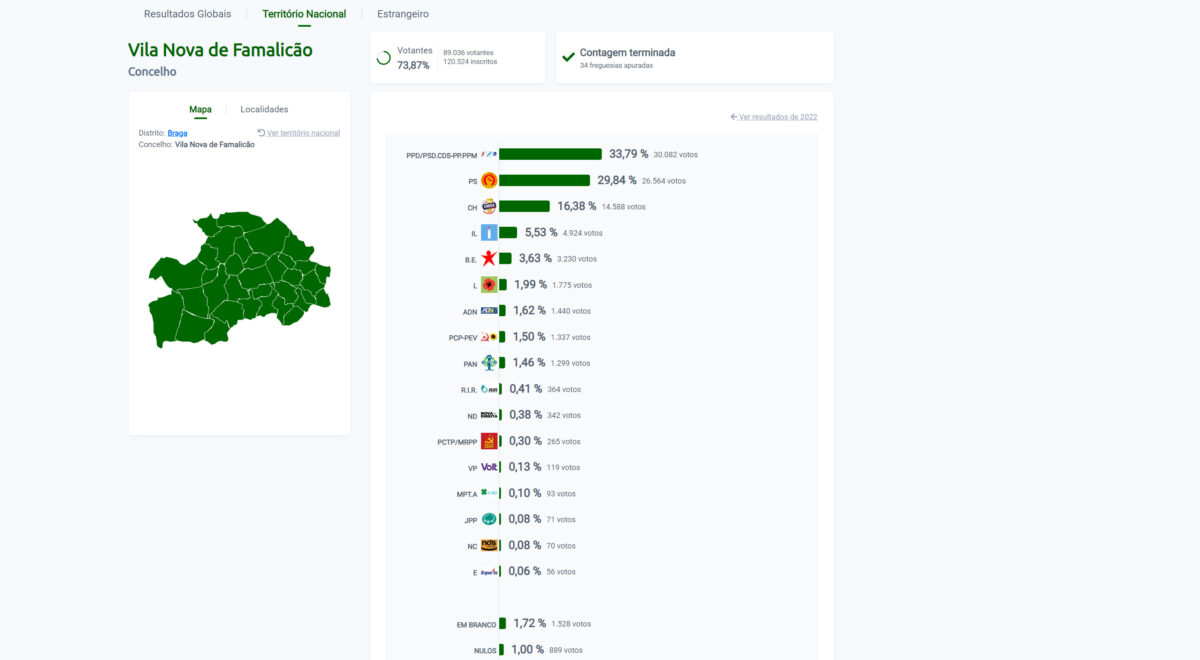Switch to the Estrangeiro tab
Screen dimensions: 1200x660
click(403, 14)
